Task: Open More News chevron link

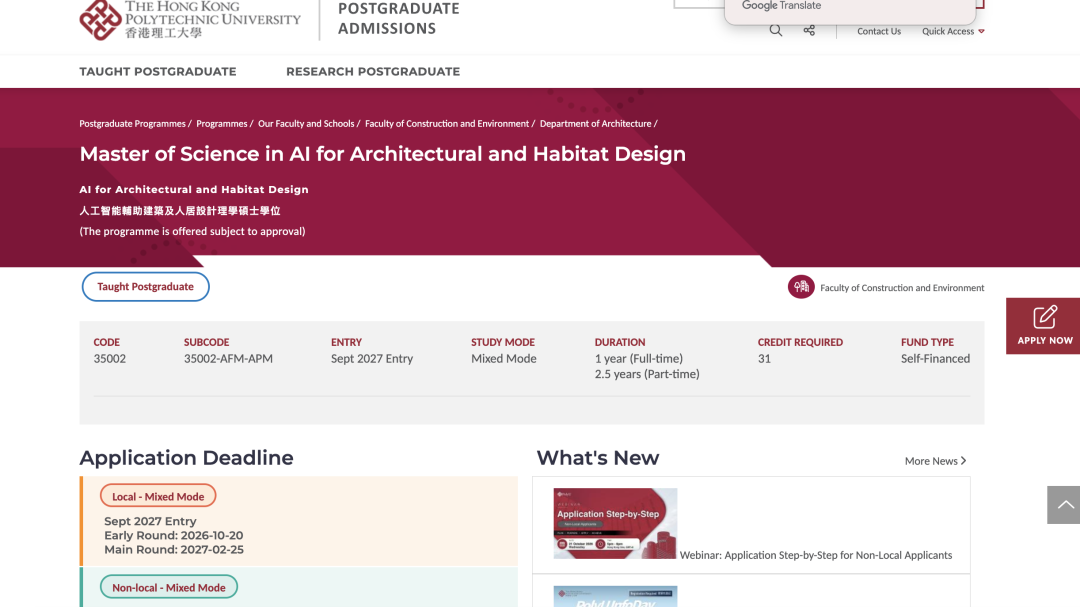Action: pos(935,461)
